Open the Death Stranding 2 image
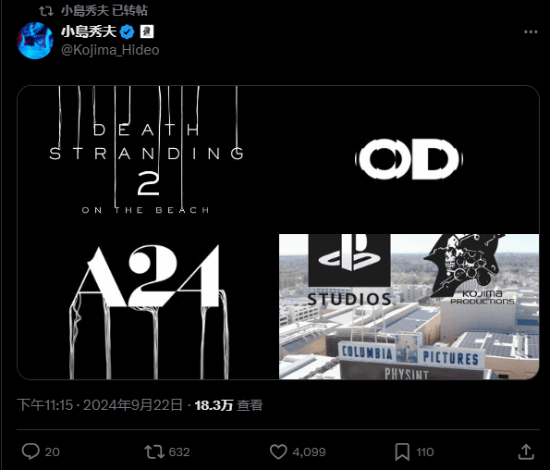Screen dimensions: 550x470 point(147,159)
